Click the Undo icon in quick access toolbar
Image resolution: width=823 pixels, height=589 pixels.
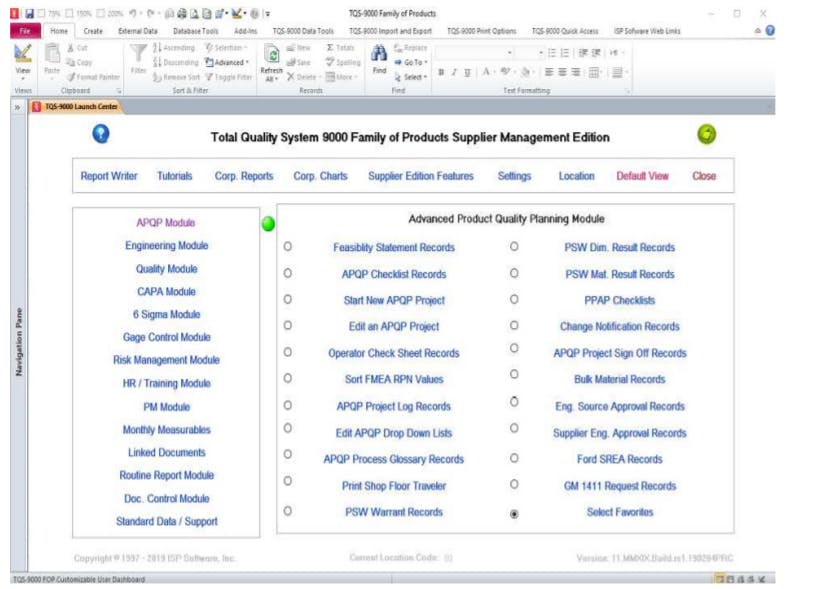(x=133, y=14)
